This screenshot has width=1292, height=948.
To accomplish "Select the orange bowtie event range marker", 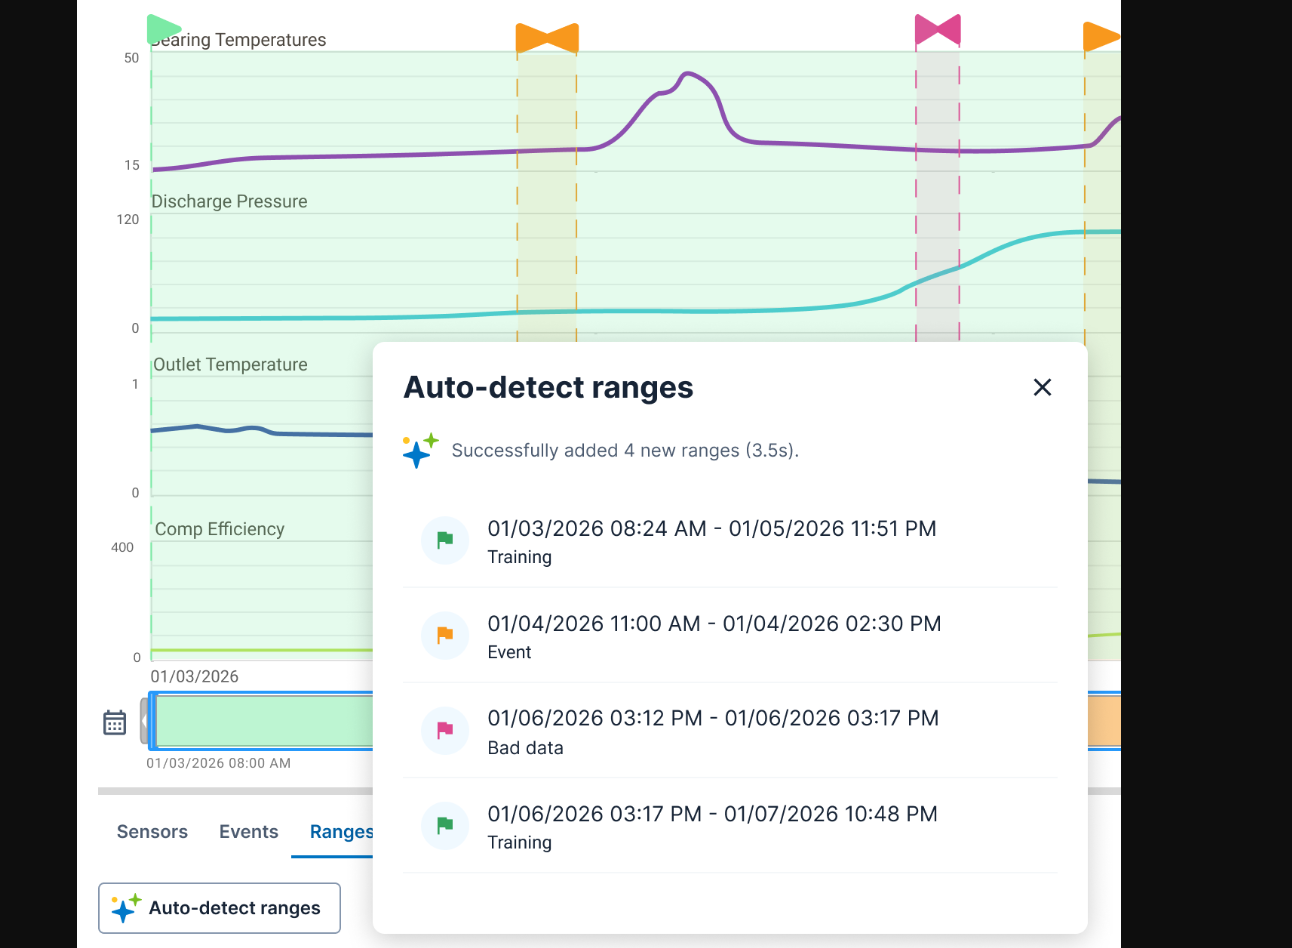I will coord(547,38).
